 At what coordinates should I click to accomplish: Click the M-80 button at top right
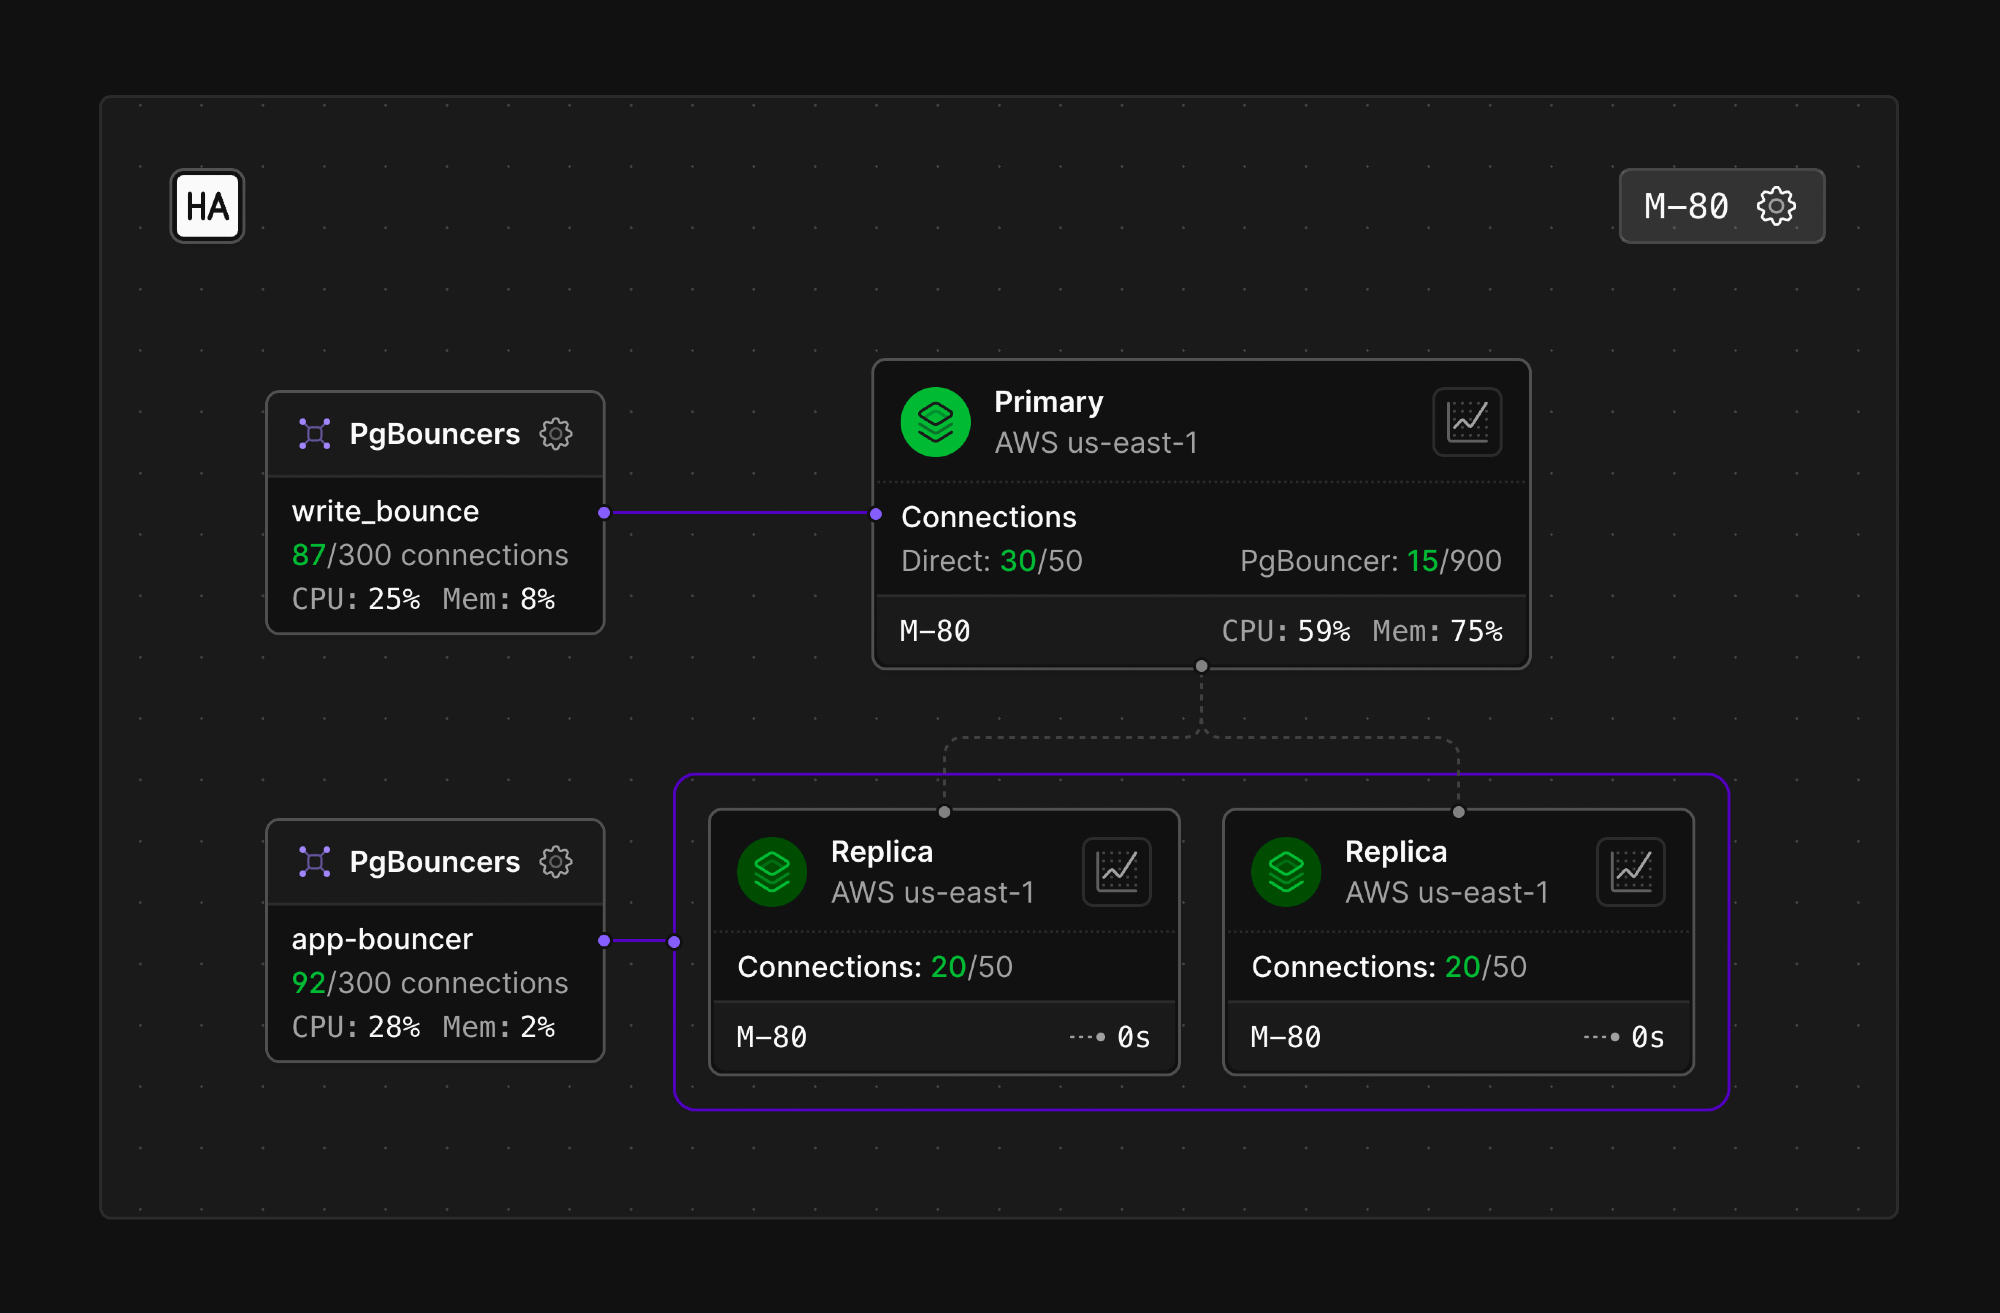1687,206
